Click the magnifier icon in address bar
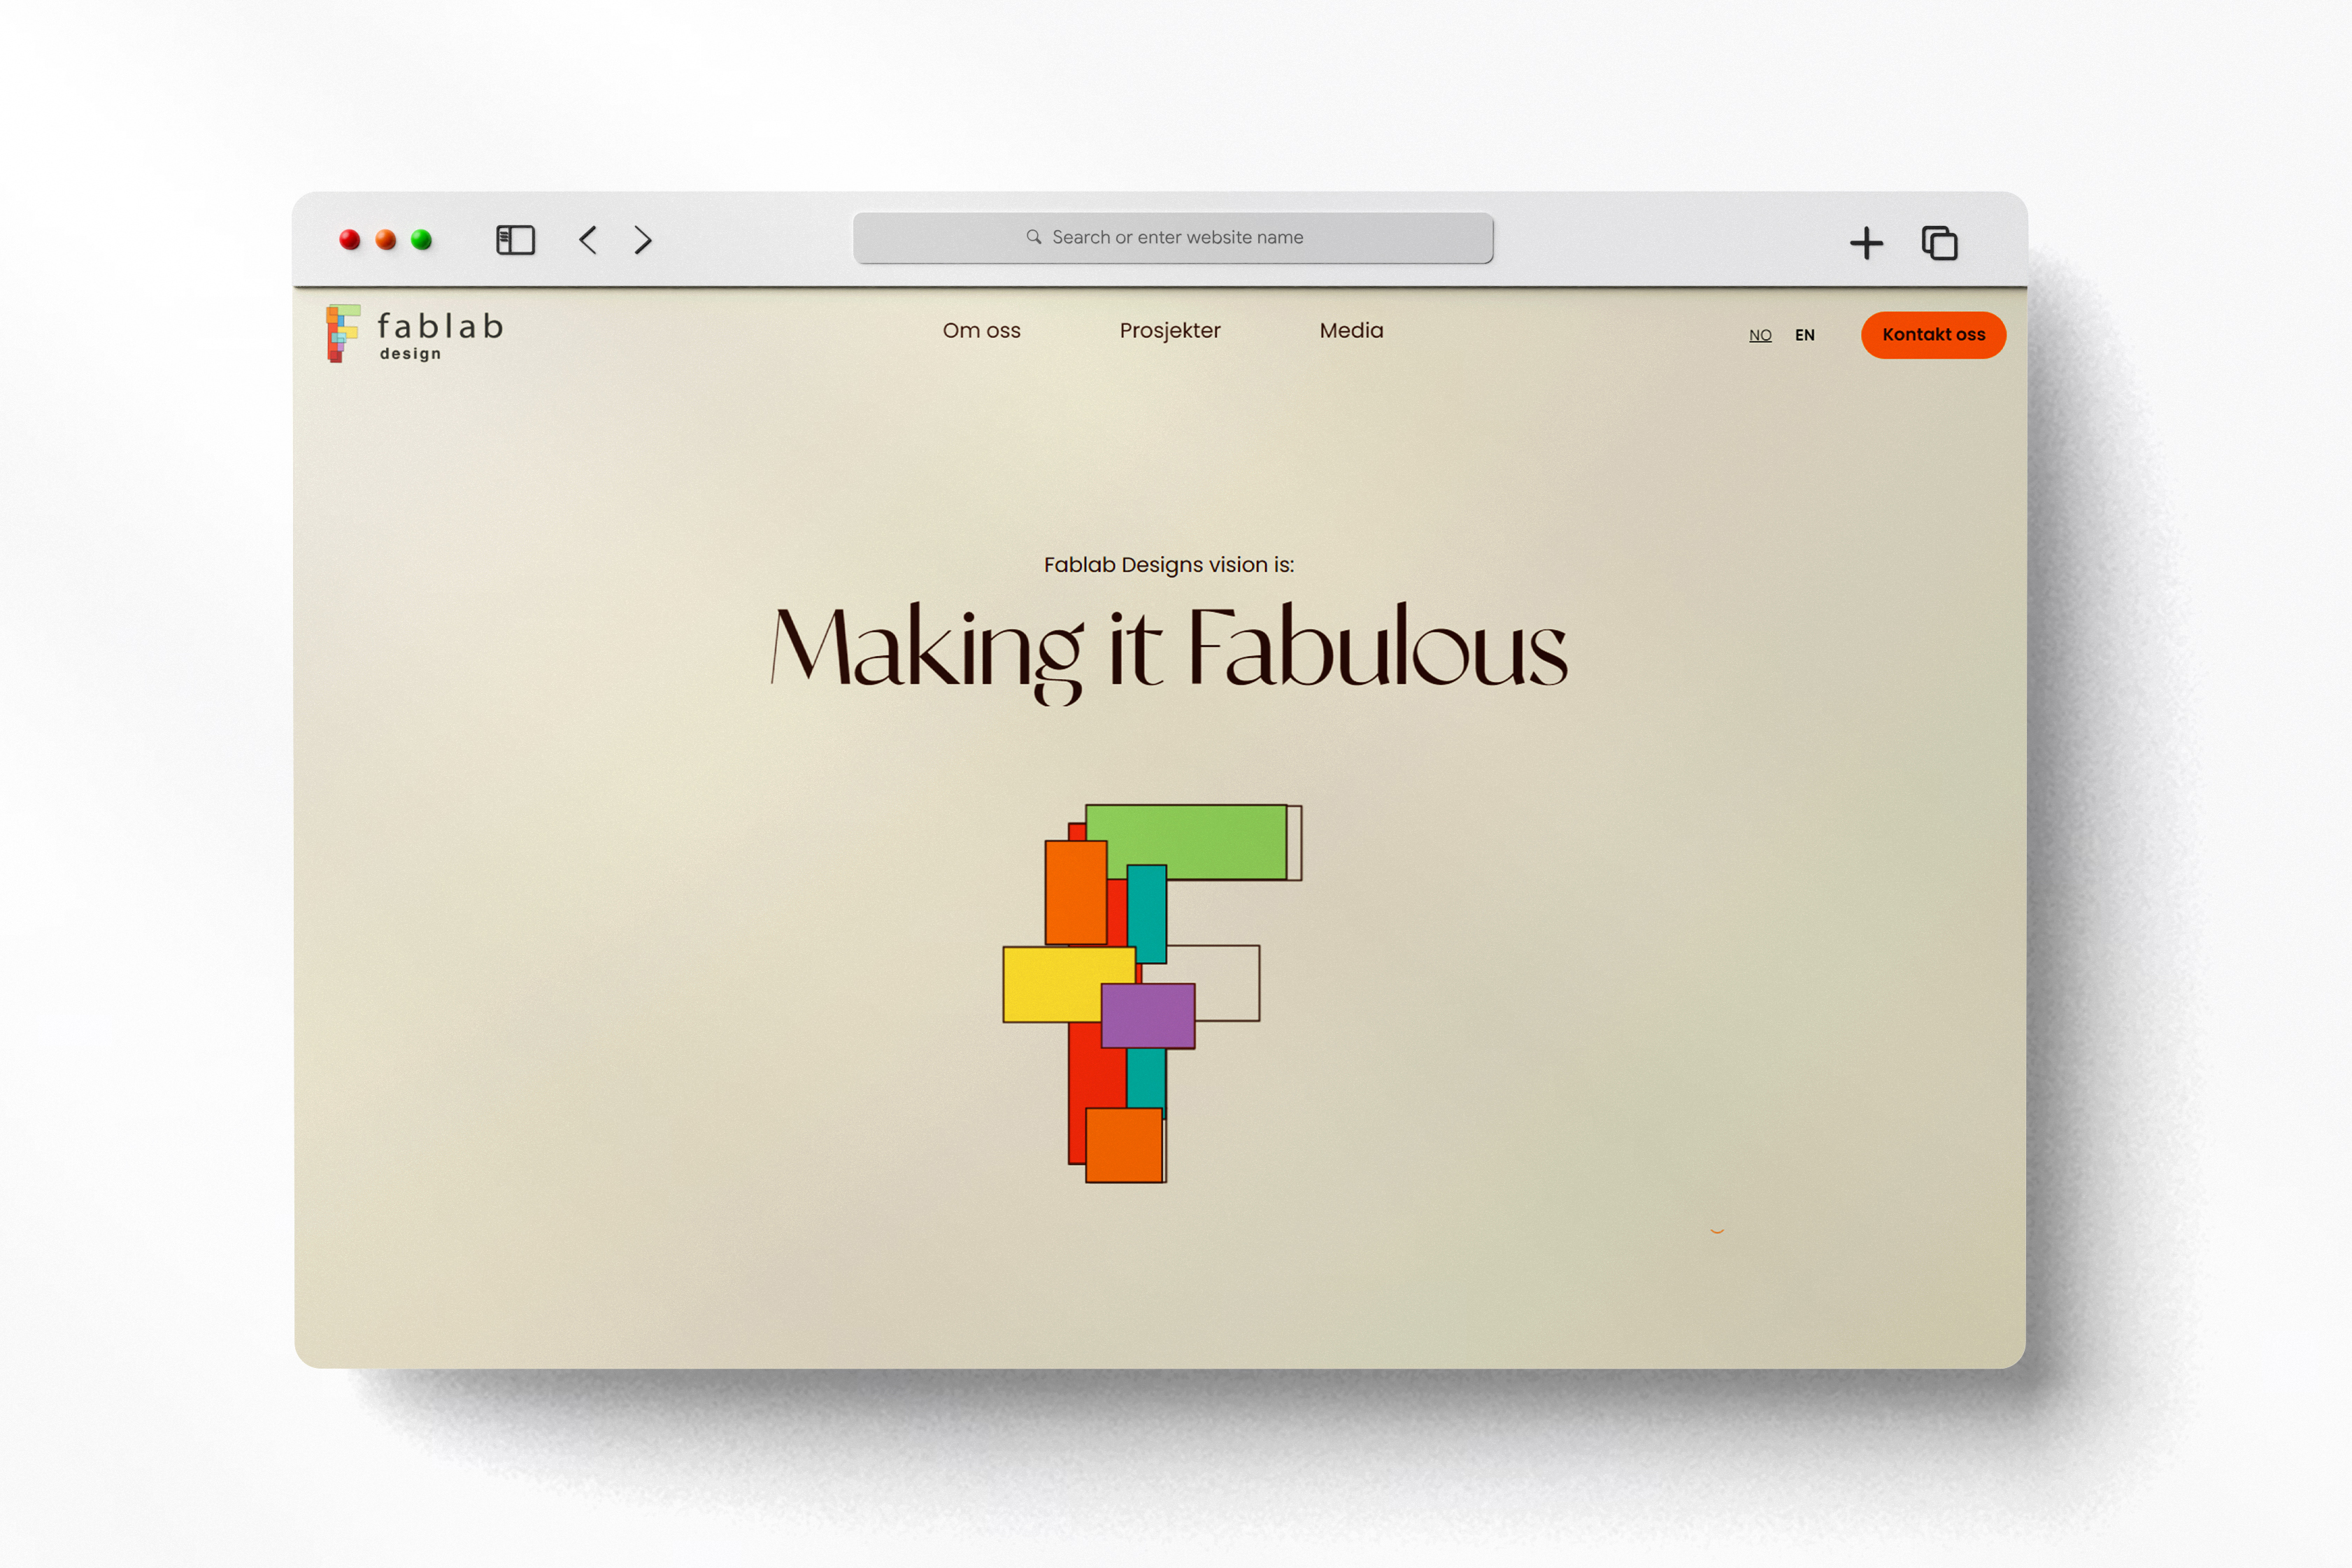The image size is (2352, 1568). (1033, 237)
